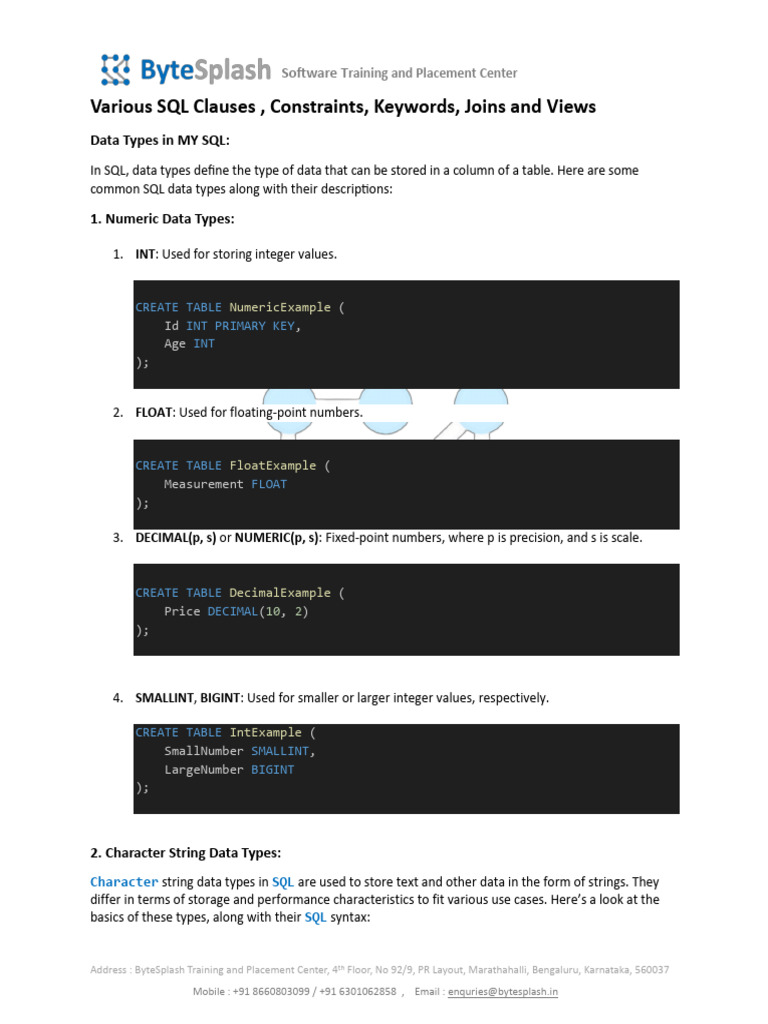The width and height of the screenshot is (768, 1024).
Task: Click the FLOAT list item text
Action: pyautogui.click(x=249, y=413)
